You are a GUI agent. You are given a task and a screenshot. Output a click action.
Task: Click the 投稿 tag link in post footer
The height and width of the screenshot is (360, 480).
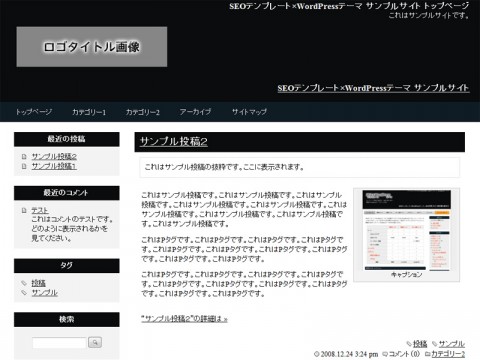[420, 344]
